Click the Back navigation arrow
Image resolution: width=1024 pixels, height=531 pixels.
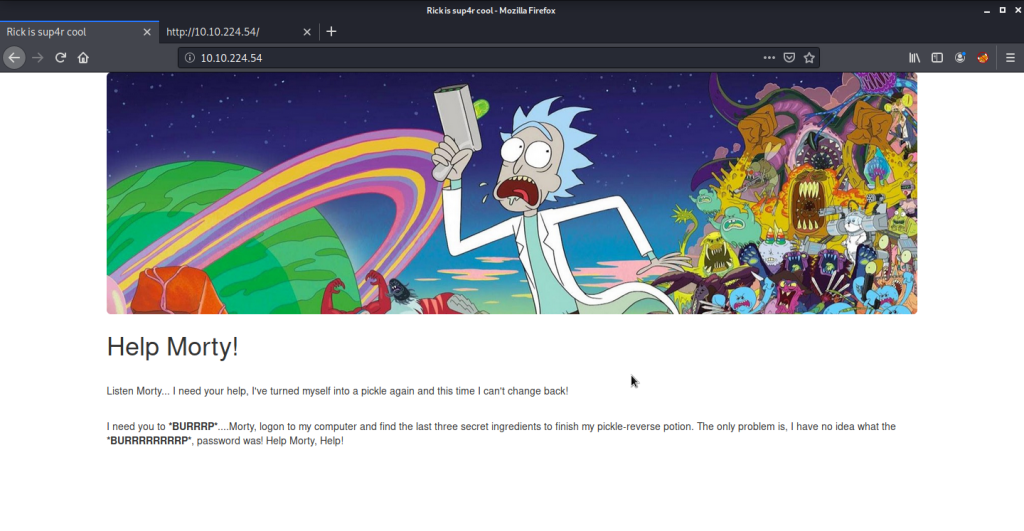(14, 58)
